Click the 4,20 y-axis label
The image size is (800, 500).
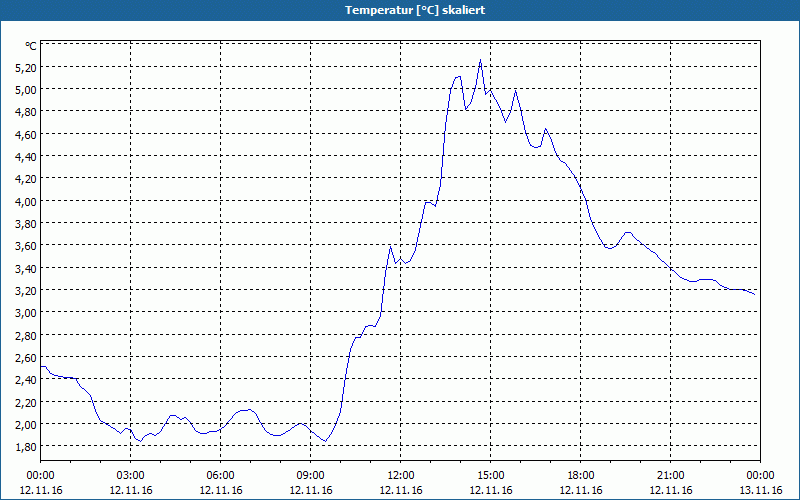27,180
